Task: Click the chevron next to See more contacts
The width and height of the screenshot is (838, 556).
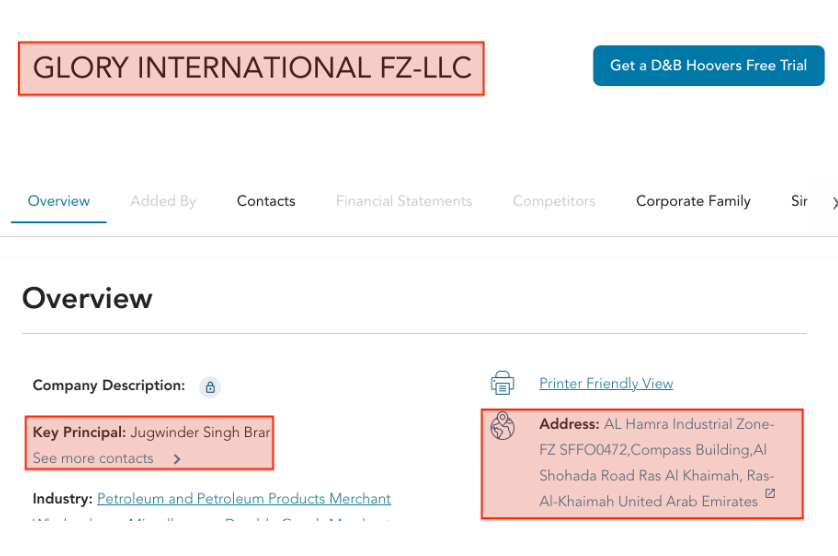Action: (x=177, y=459)
